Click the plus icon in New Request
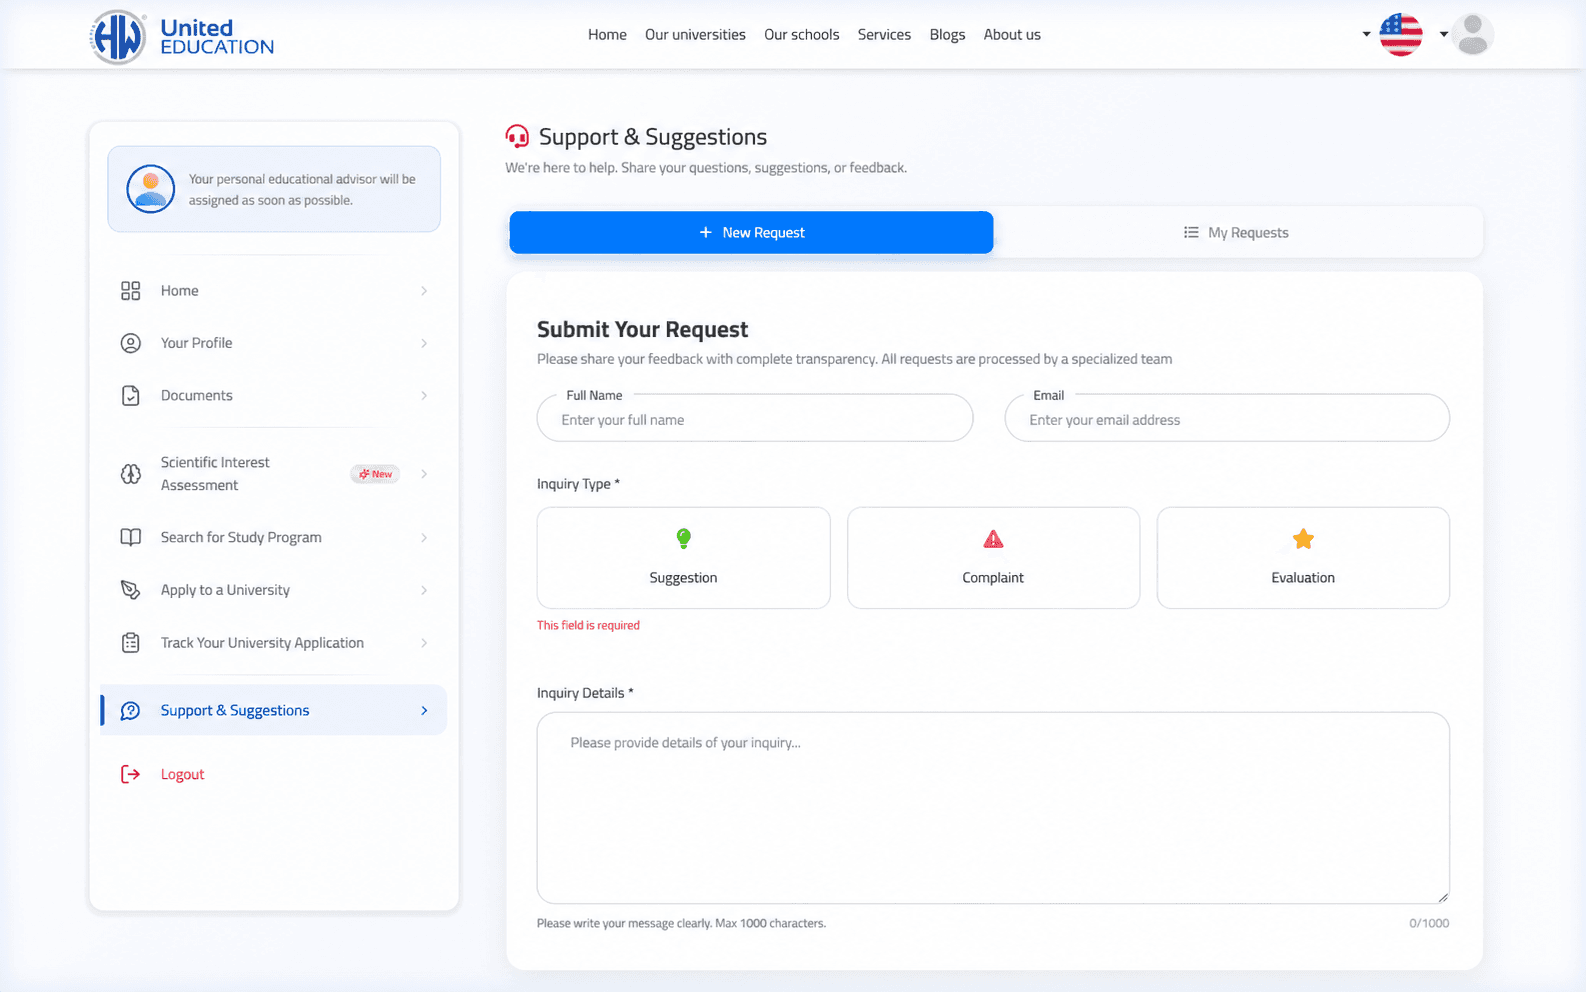Image resolution: width=1586 pixels, height=992 pixels. (x=705, y=232)
